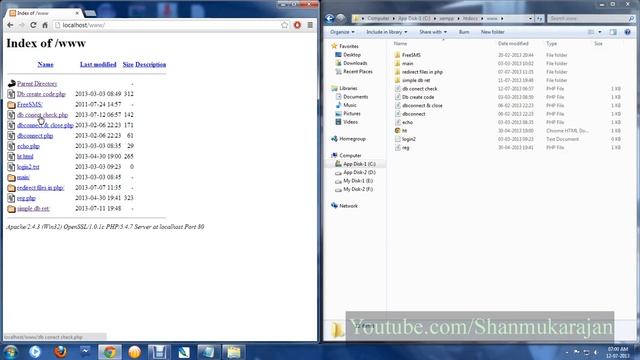640x360 pixels.
Task: Click the volume icon in system tray
Action: pyautogui.click(x=596, y=352)
